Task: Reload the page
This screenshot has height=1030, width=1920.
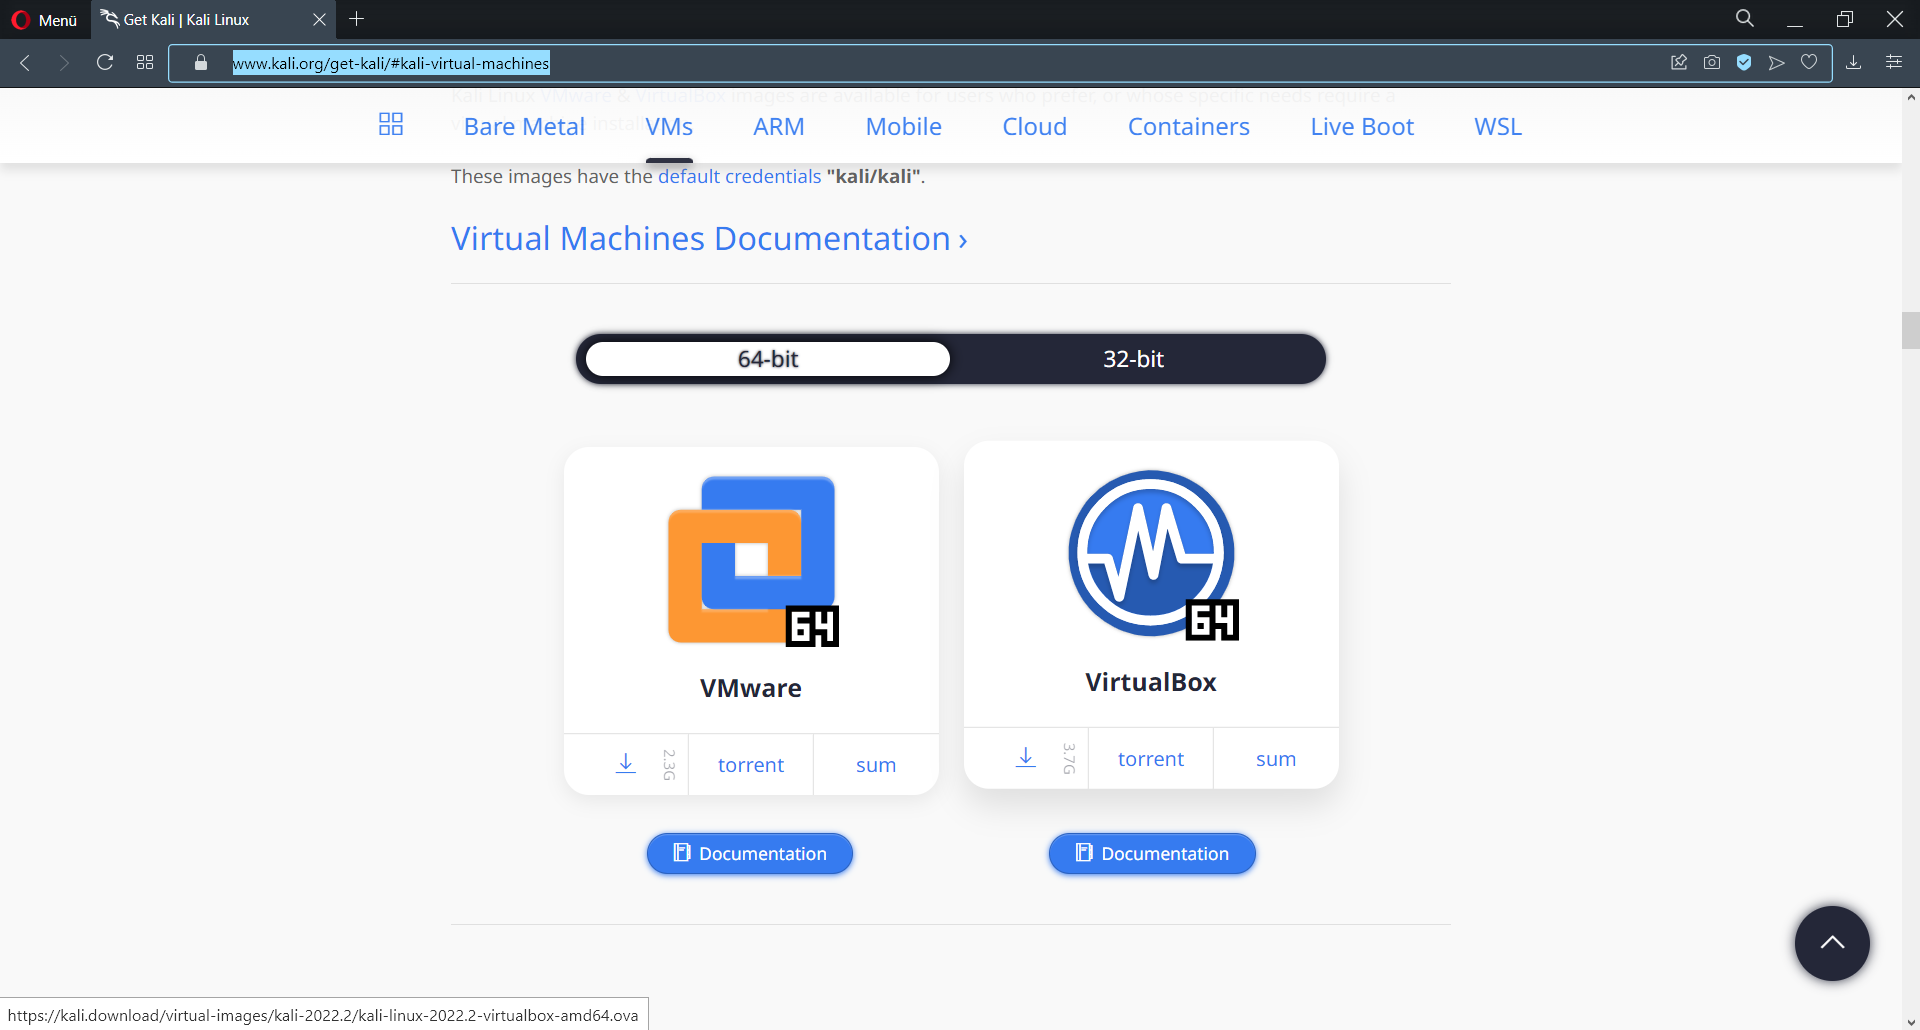Action: tap(105, 62)
